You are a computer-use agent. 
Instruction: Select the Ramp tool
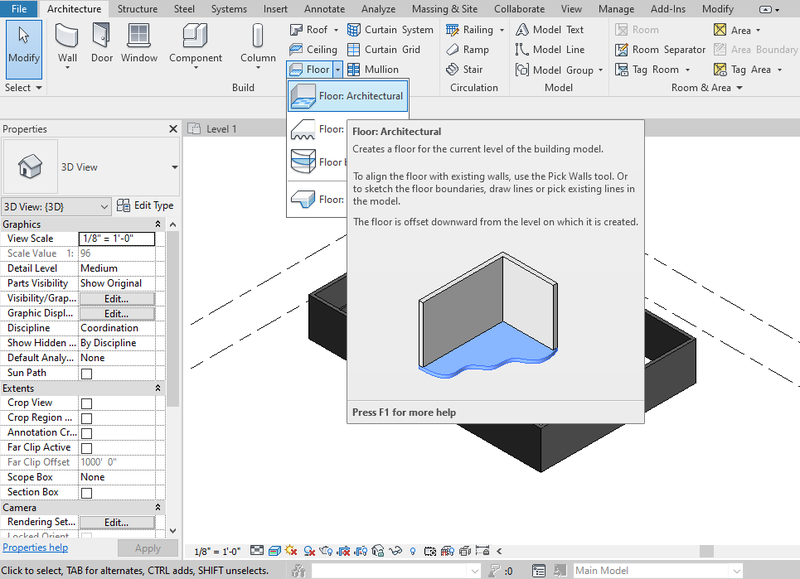(467, 49)
